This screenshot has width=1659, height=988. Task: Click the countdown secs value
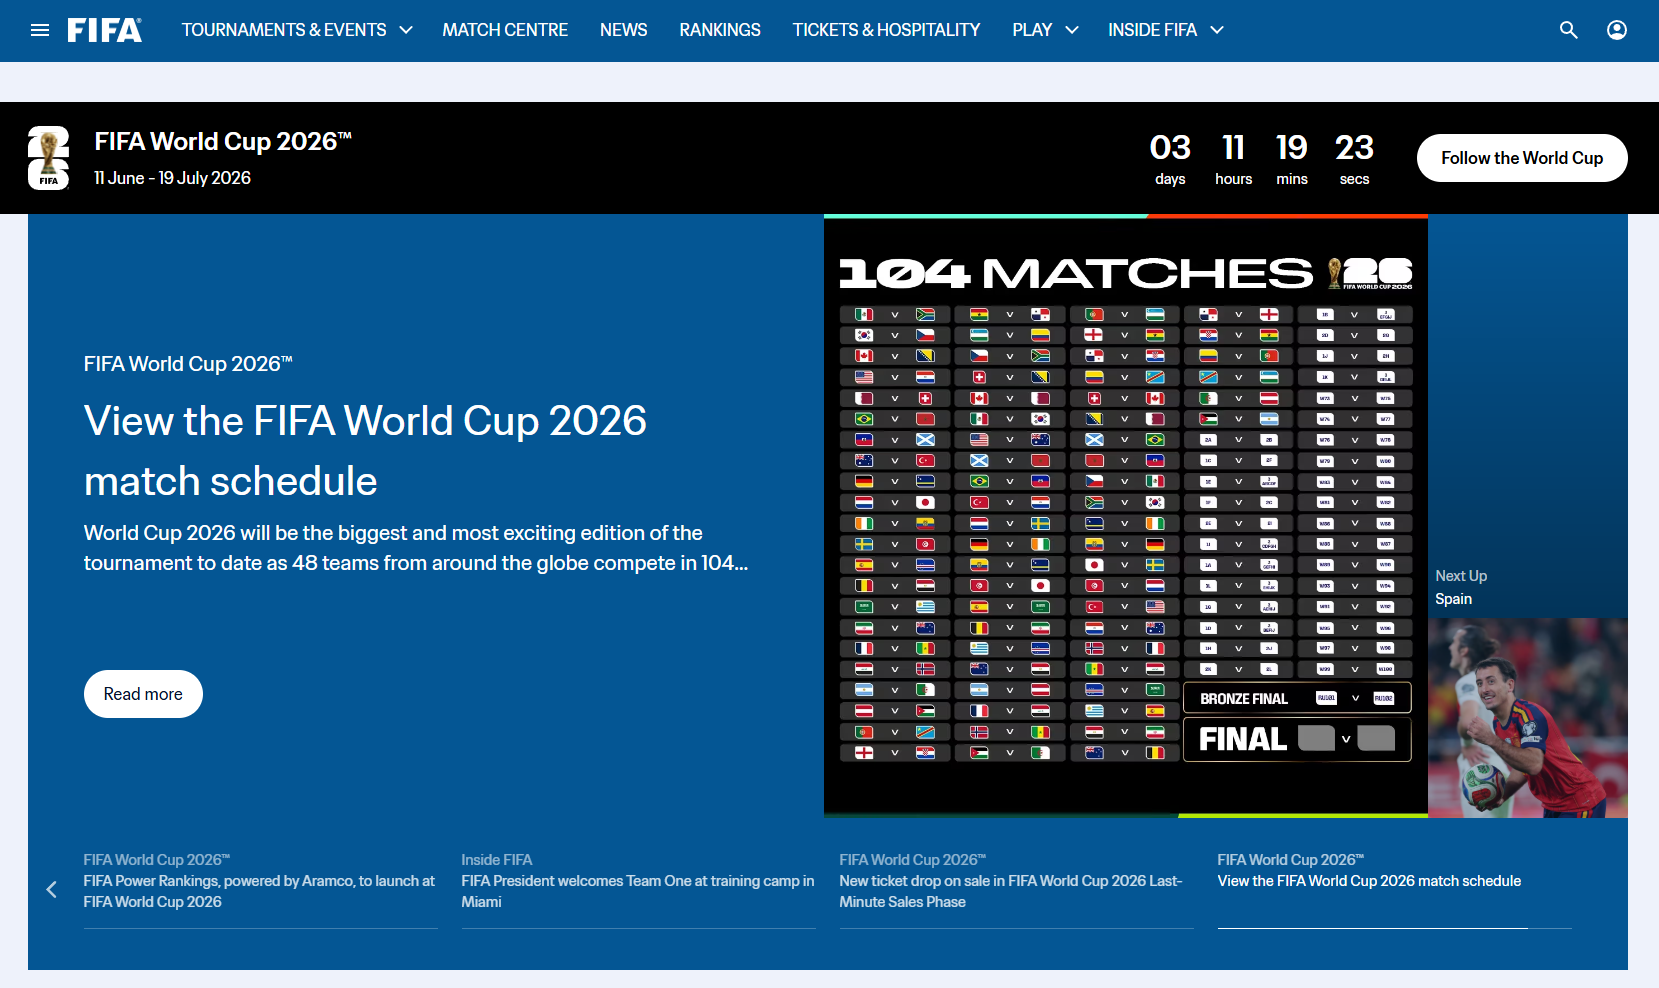tap(1354, 148)
